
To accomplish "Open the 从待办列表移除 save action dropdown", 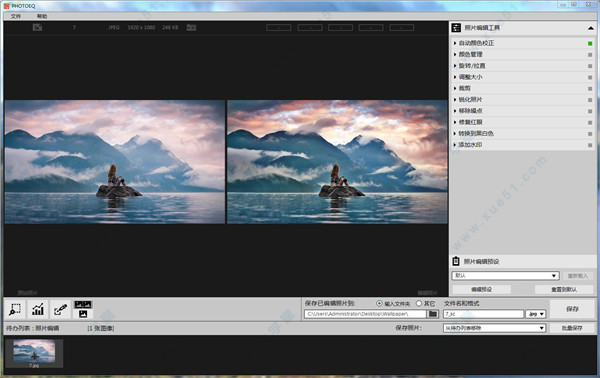I will 494,328.
